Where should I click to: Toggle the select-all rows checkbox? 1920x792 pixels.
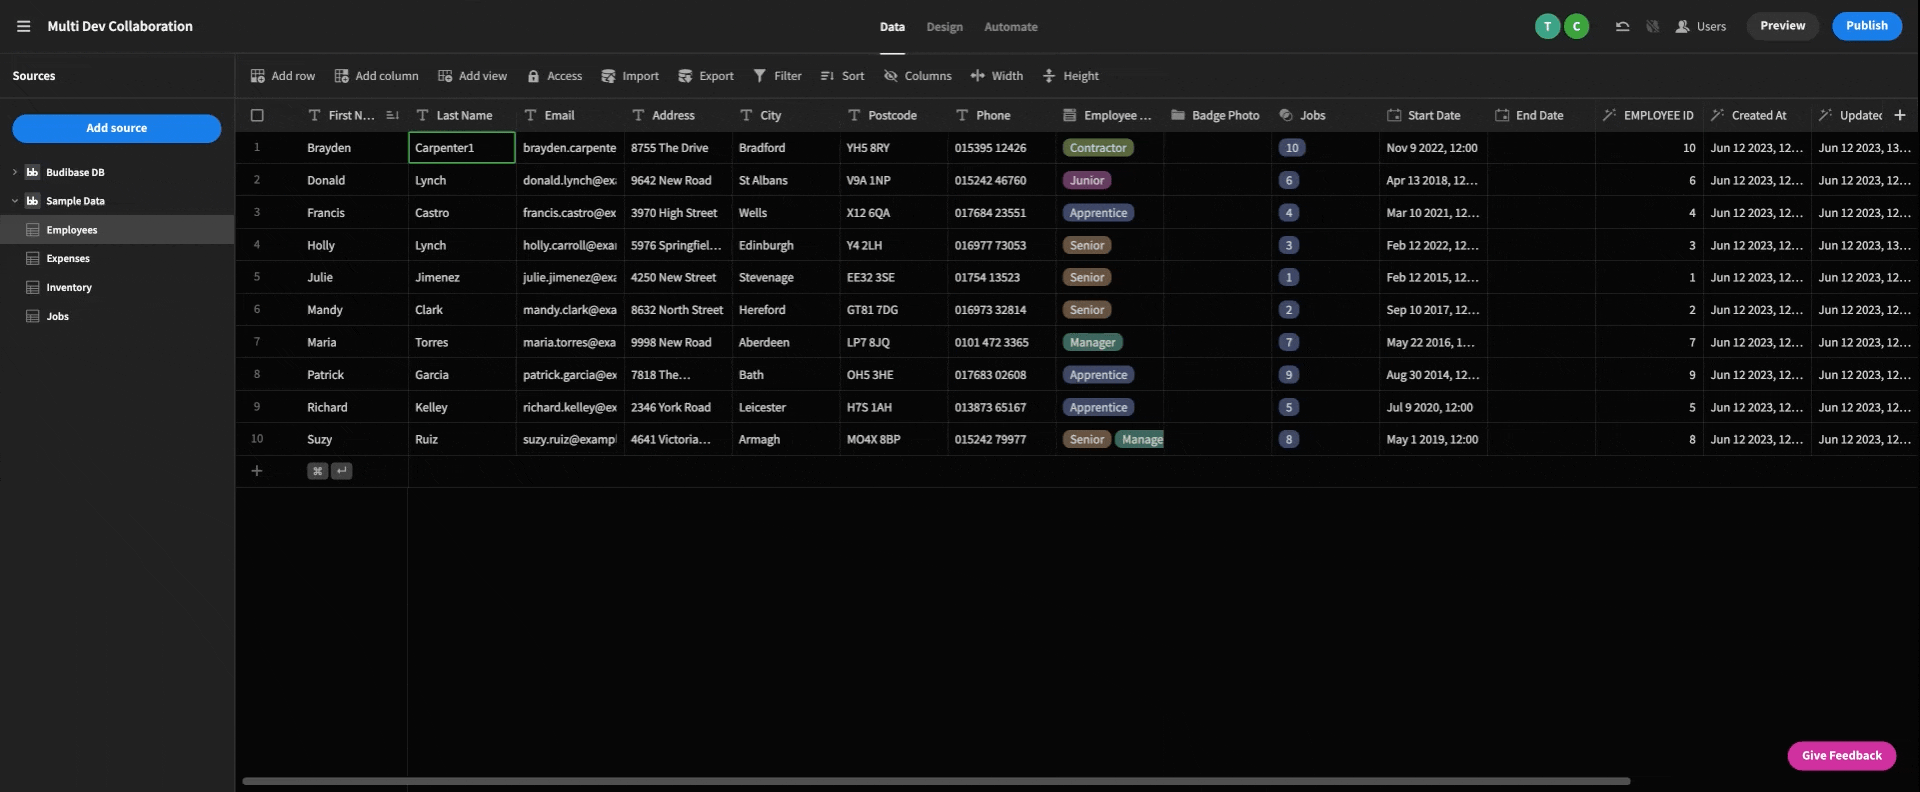click(x=257, y=115)
